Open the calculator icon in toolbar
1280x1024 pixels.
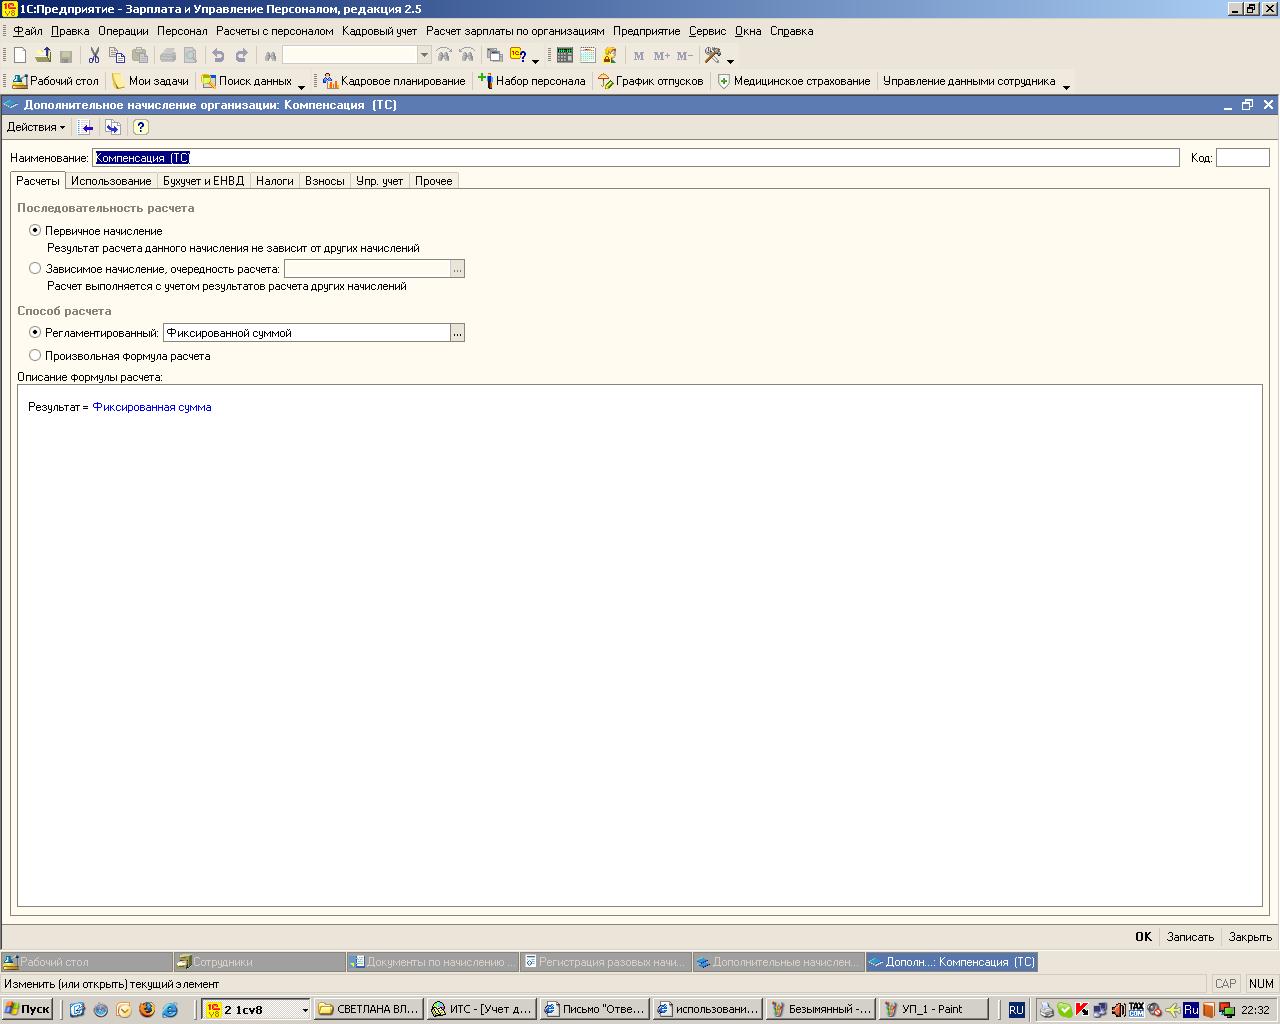565,56
